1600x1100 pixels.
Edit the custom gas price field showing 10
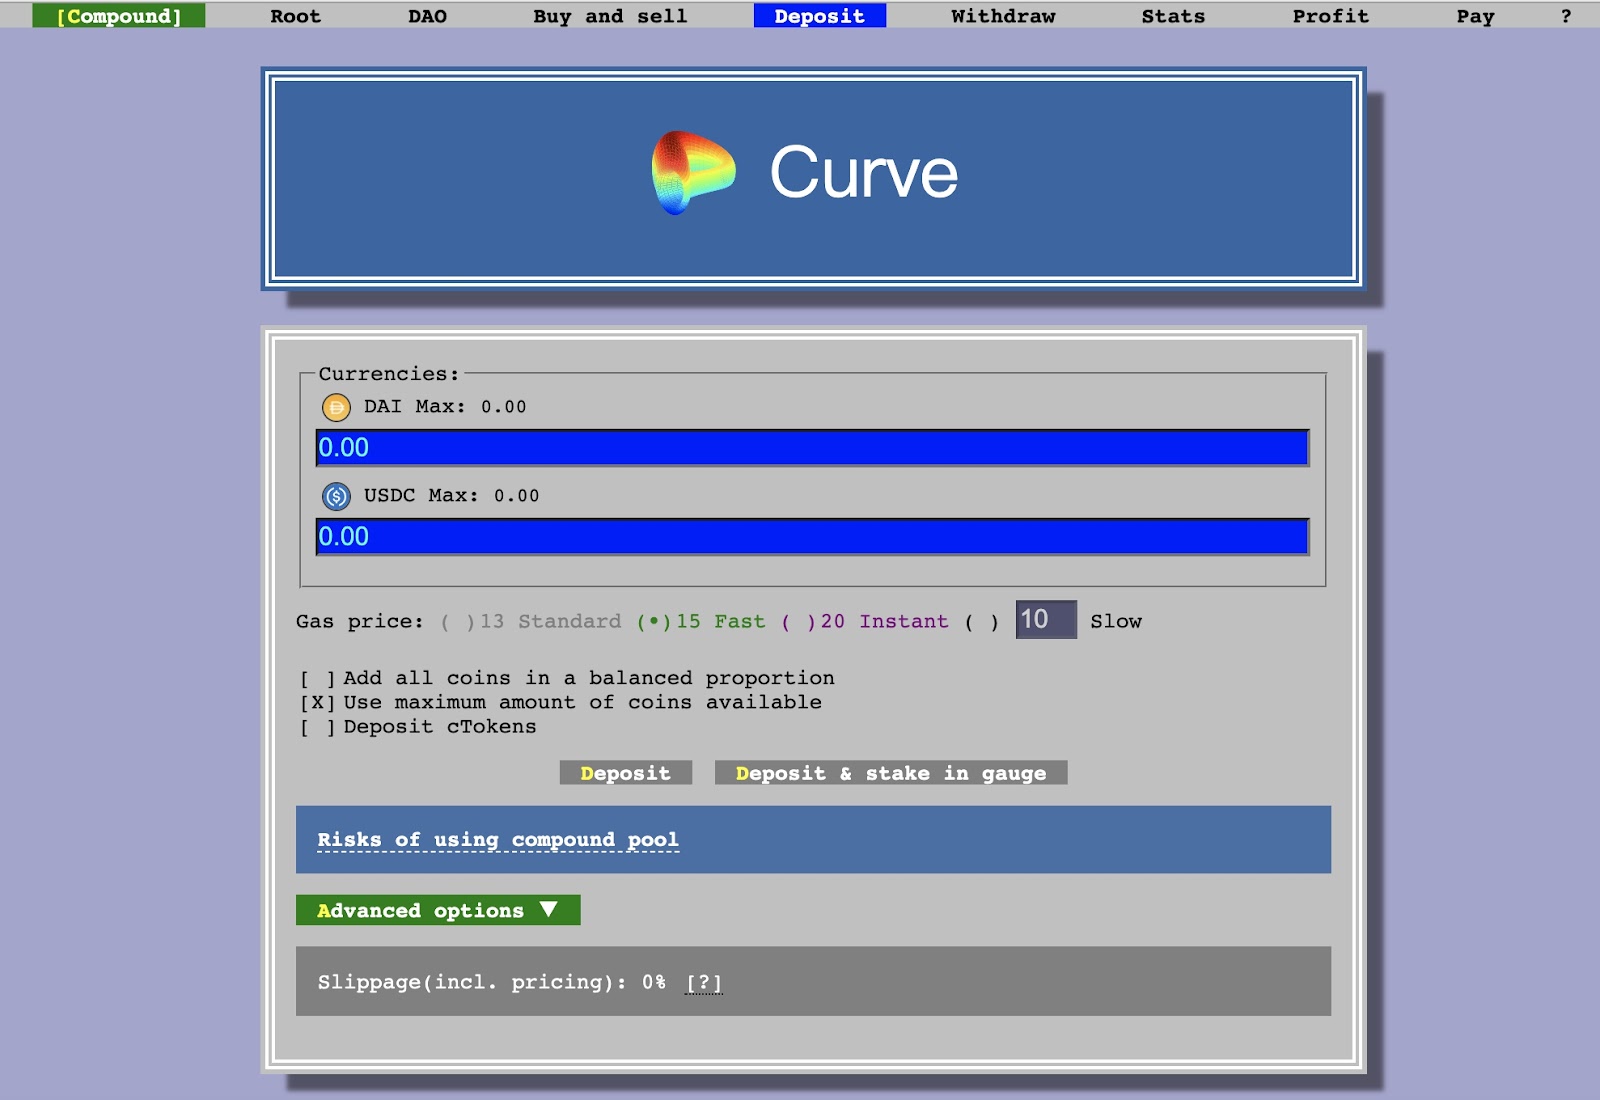tap(1046, 620)
